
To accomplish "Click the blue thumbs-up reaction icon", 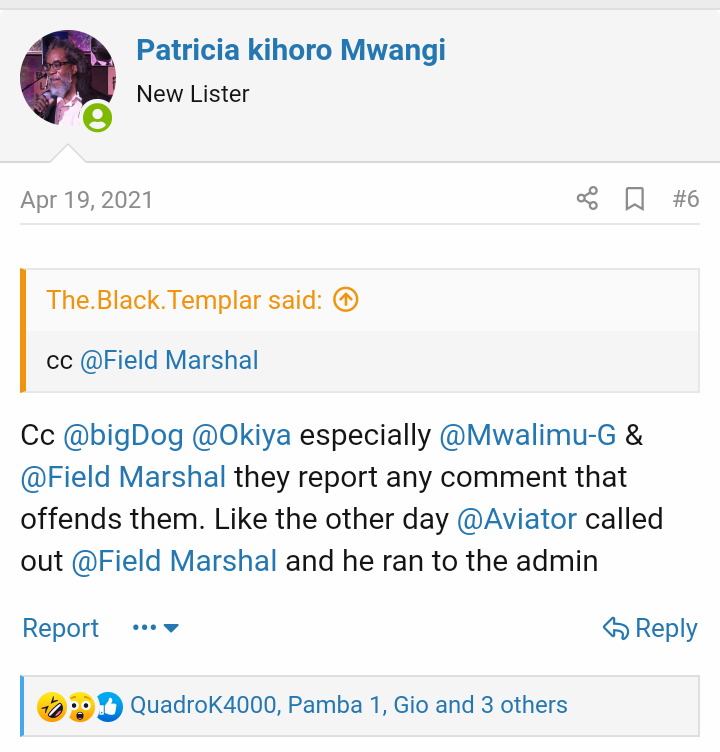I will coord(108,706).
